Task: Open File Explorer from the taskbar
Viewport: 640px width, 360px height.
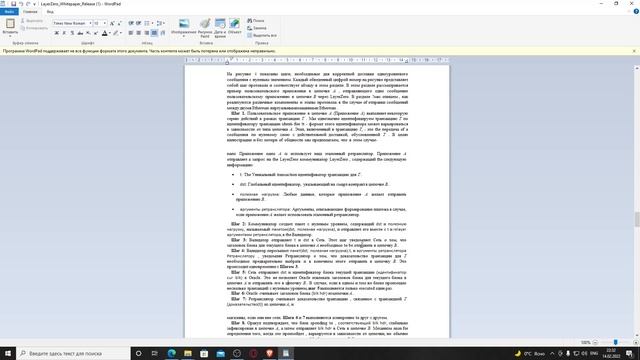Action: [x=188, y=353]
